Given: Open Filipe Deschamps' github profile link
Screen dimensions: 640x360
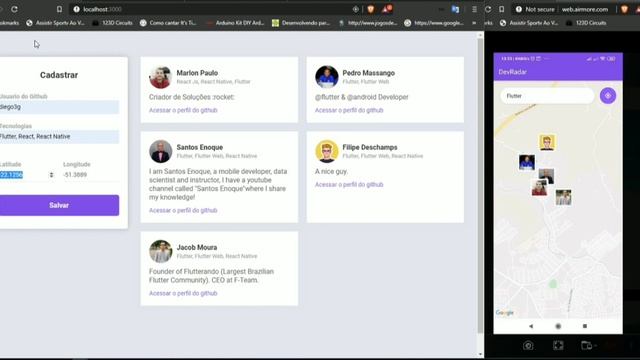Looking at the screenshot, I should [x=349, y=184].
